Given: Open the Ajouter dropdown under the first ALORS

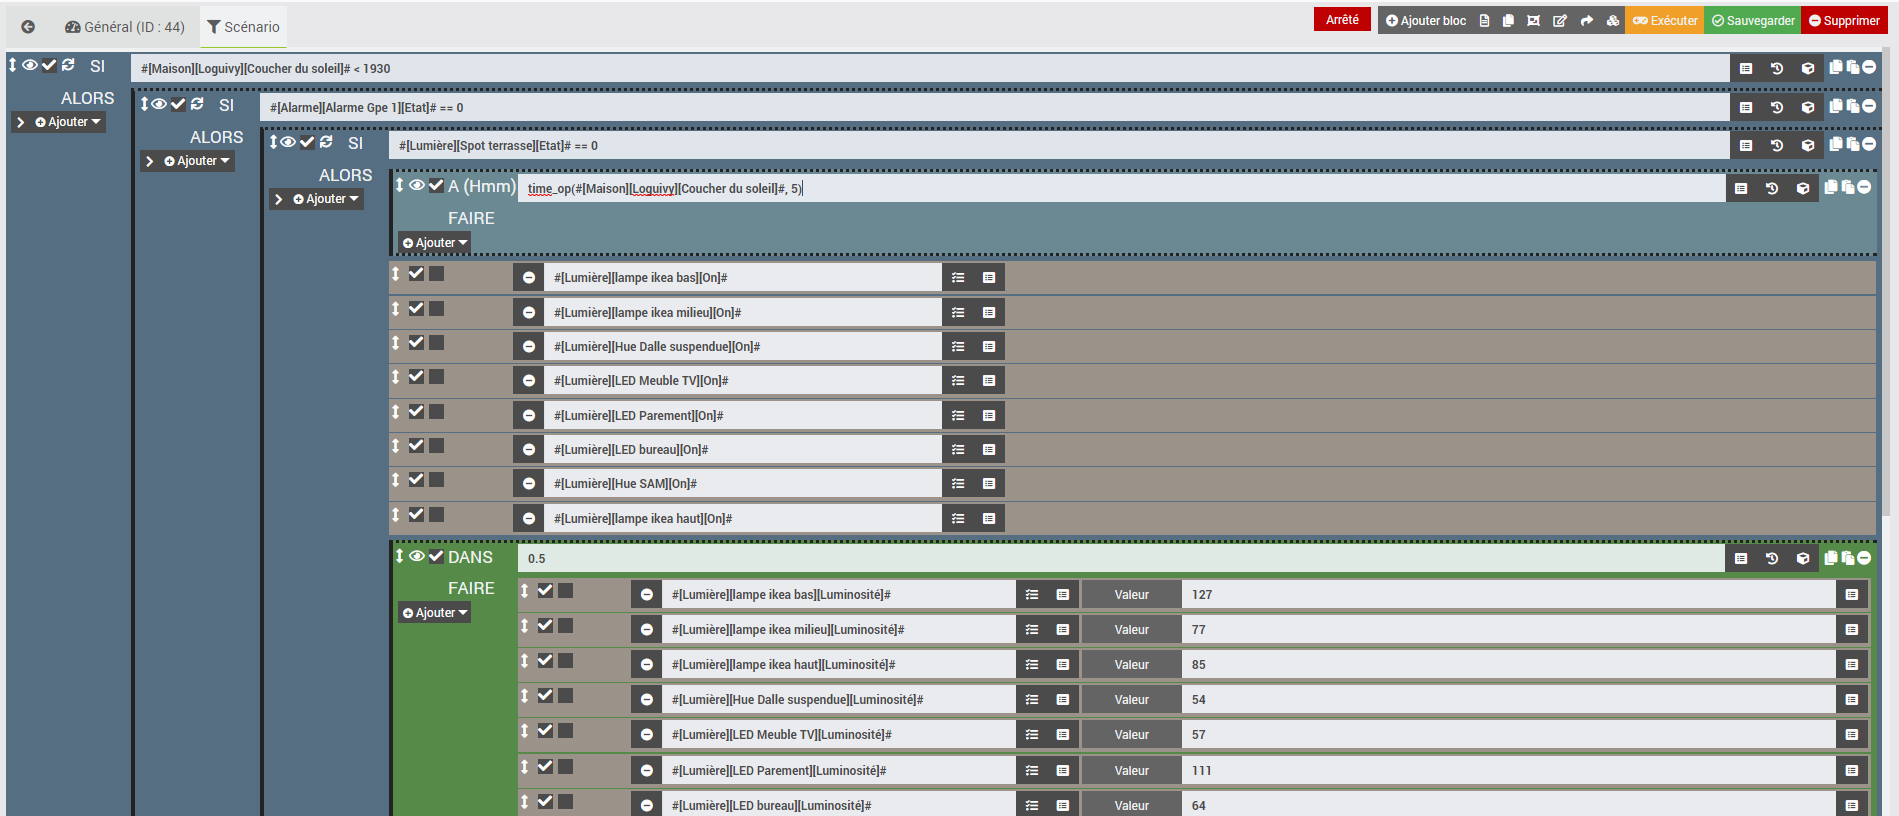Looking at the screenshot, I should tap(68, 122).
